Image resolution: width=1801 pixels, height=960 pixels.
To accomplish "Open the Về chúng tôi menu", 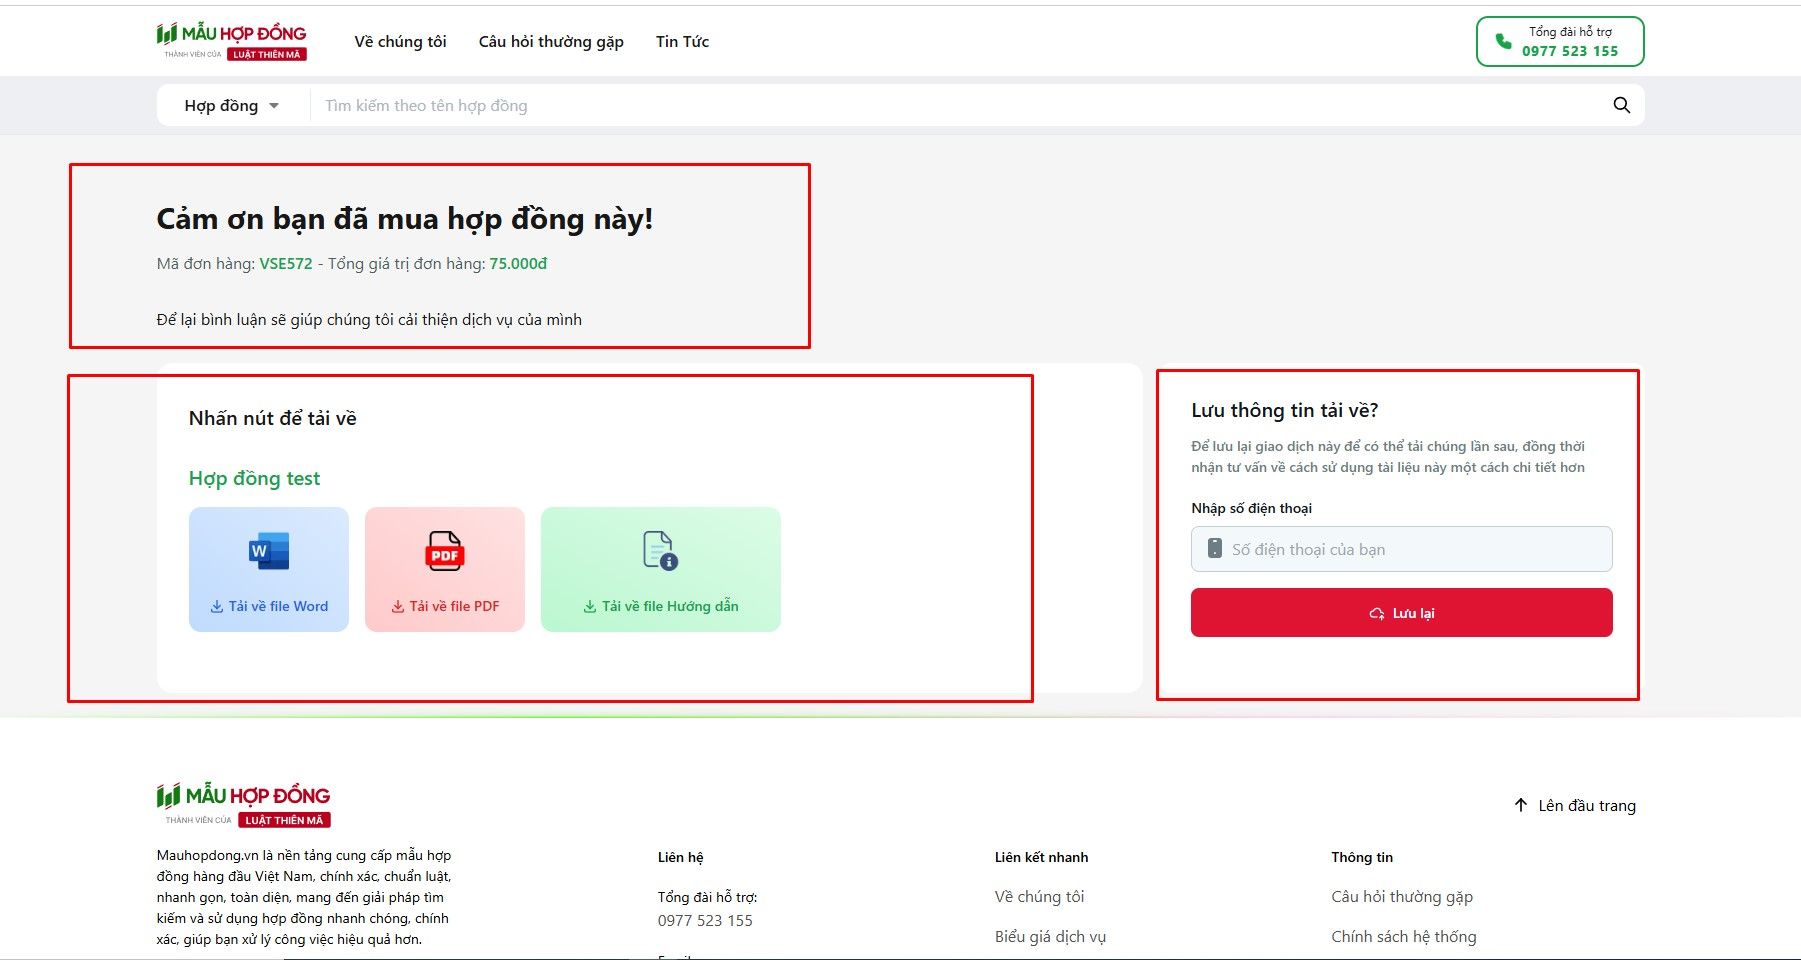I will pyautogui.click(x=400, y=41).
